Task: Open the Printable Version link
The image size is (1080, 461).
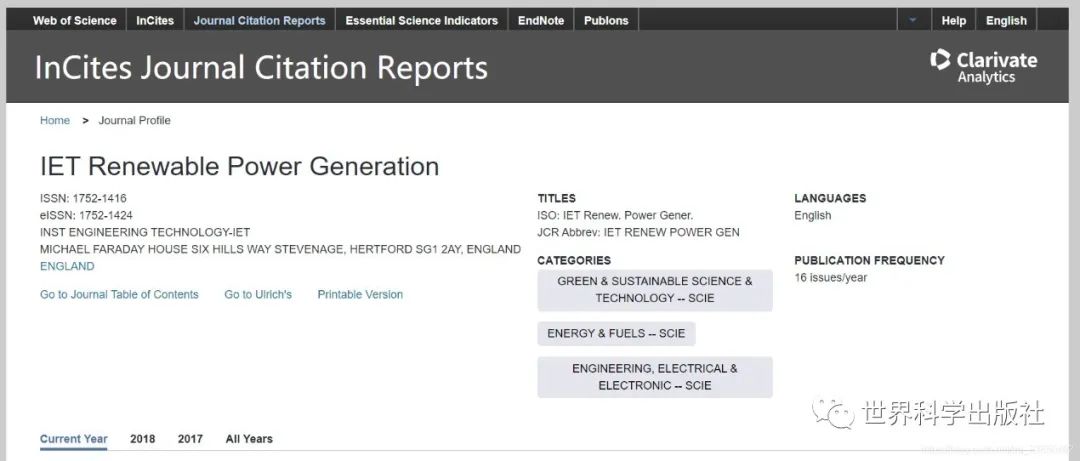Action: coord(360,295)
